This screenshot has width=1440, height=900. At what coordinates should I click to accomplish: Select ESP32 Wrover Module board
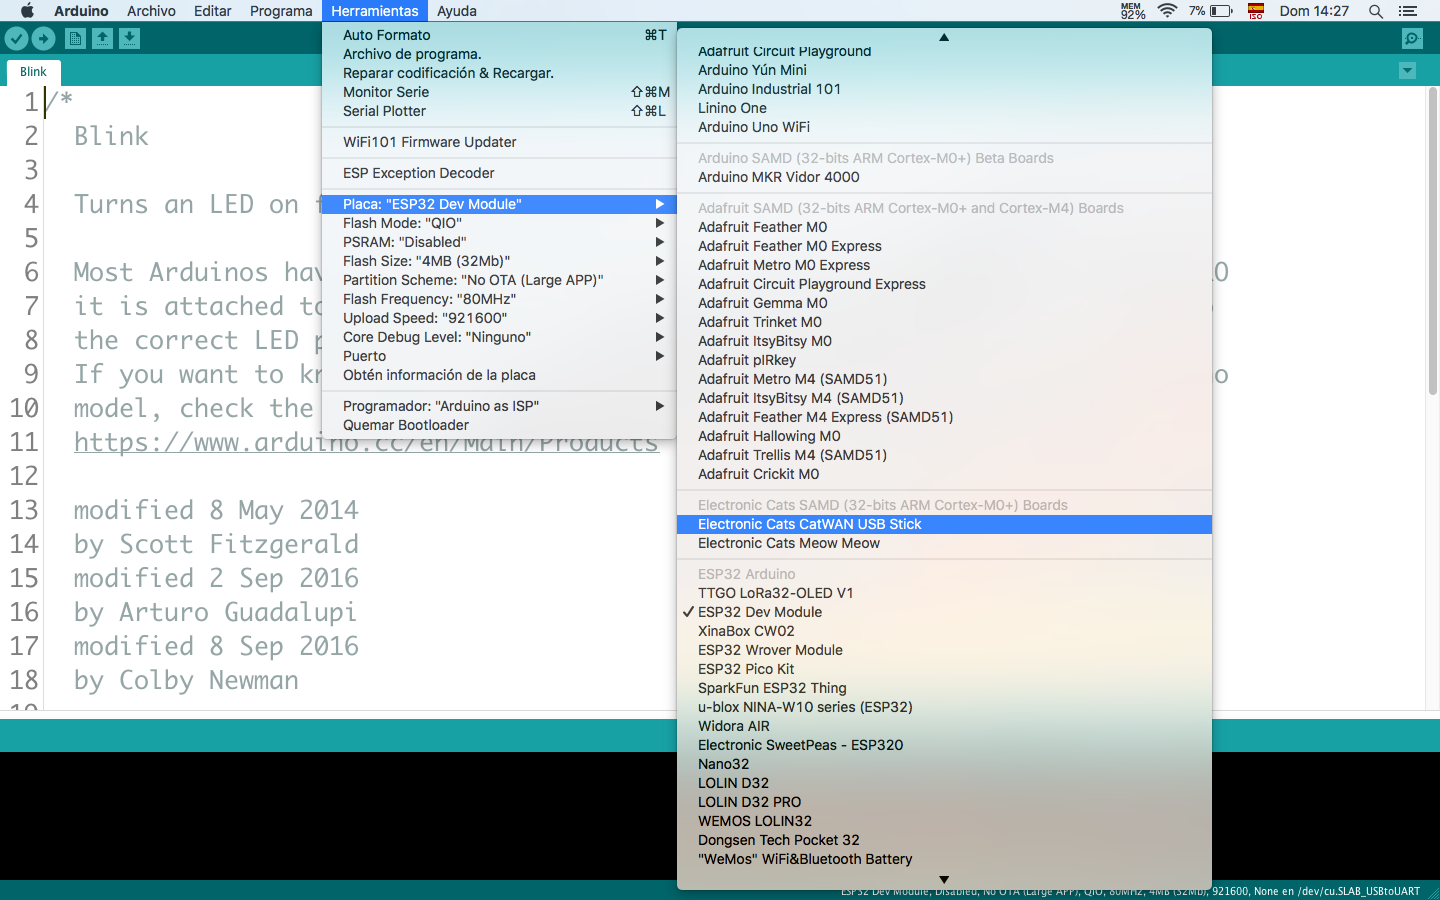(x=944, y=650)
